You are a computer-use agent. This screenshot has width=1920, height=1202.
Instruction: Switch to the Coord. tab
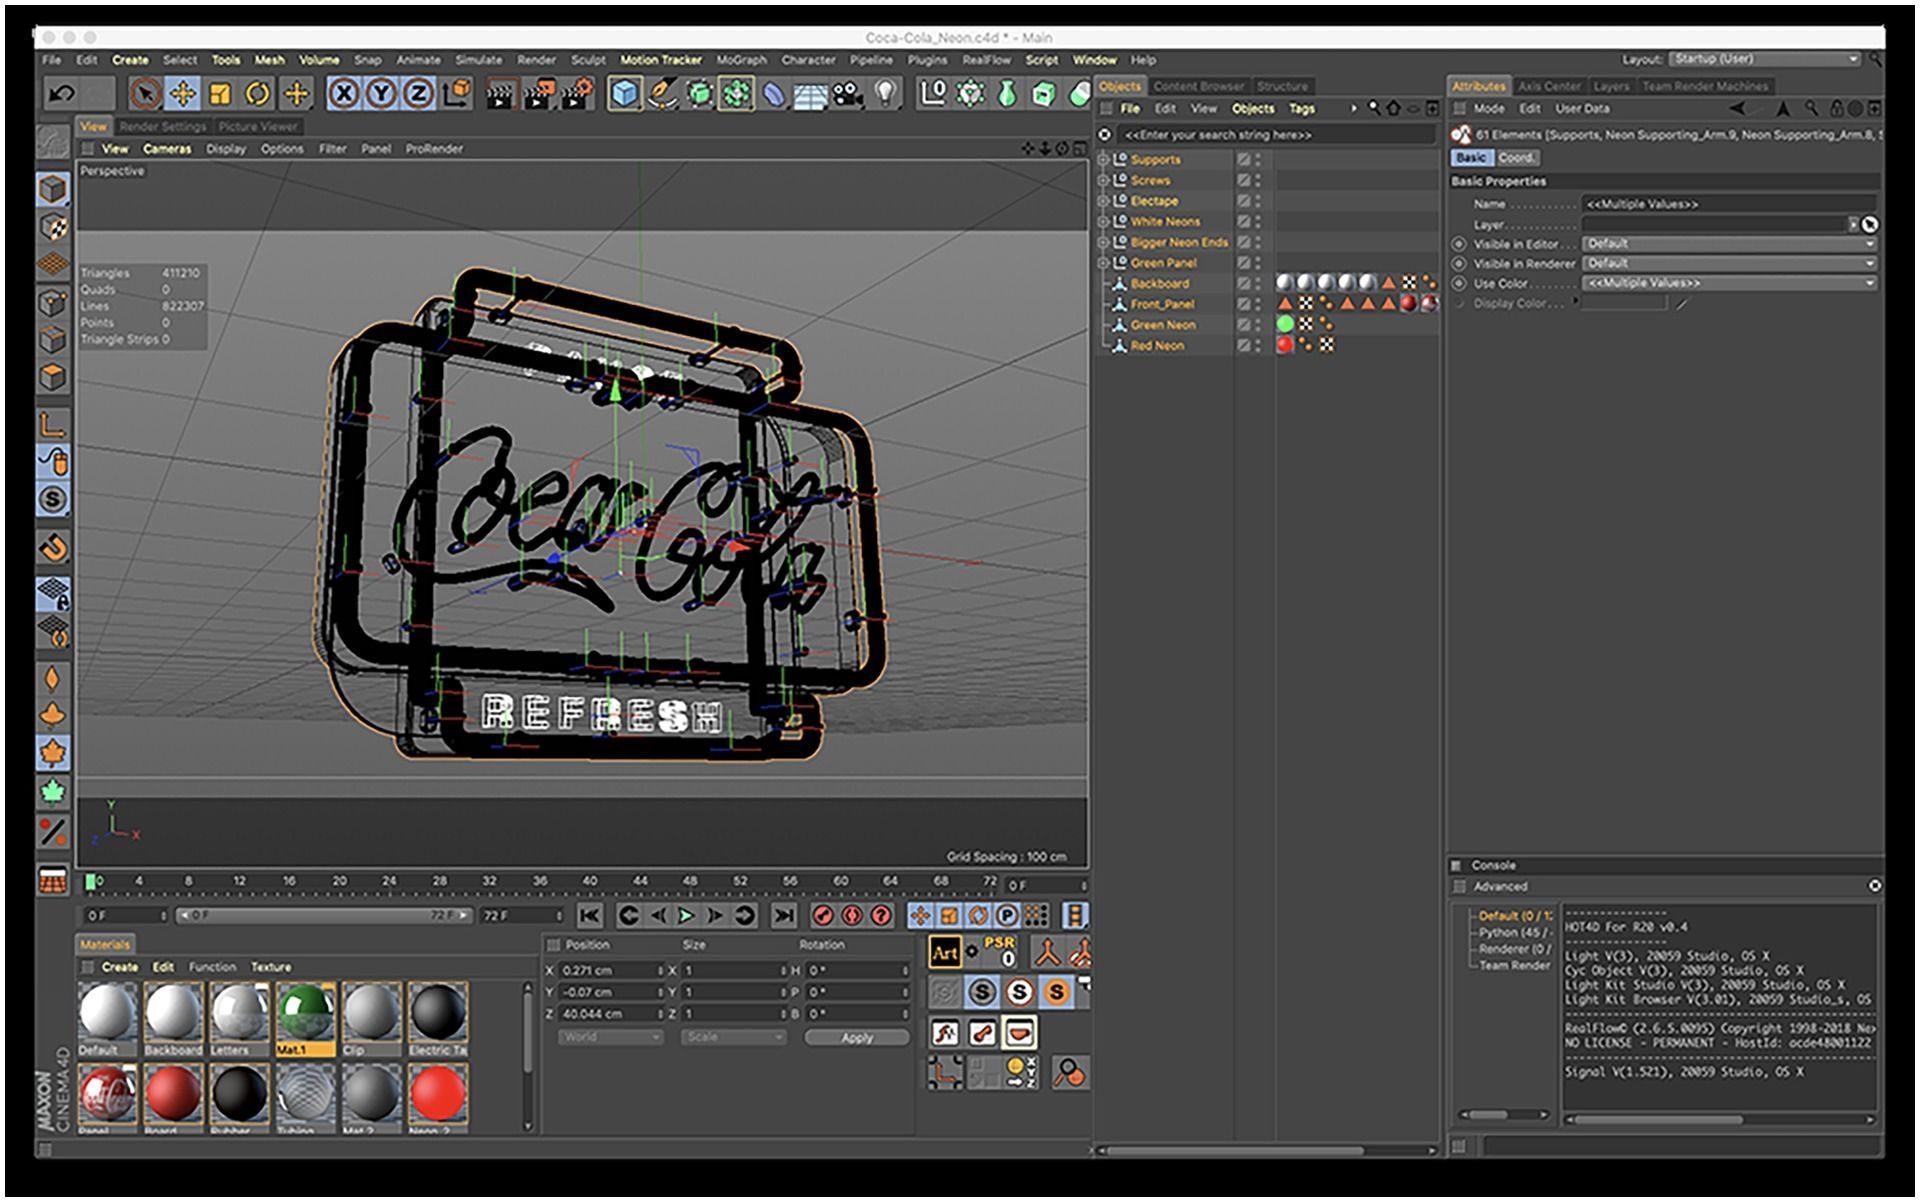[1516, 158]
